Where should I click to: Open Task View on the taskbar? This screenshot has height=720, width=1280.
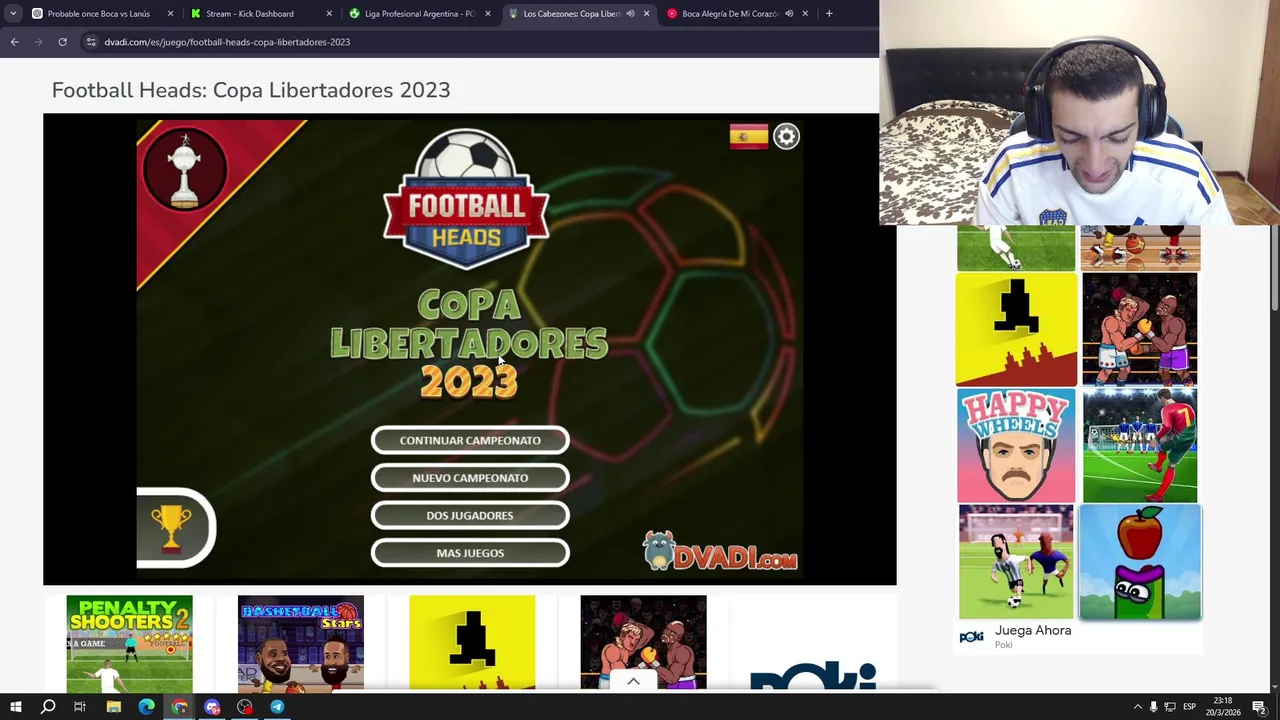(x=80, y=707)
